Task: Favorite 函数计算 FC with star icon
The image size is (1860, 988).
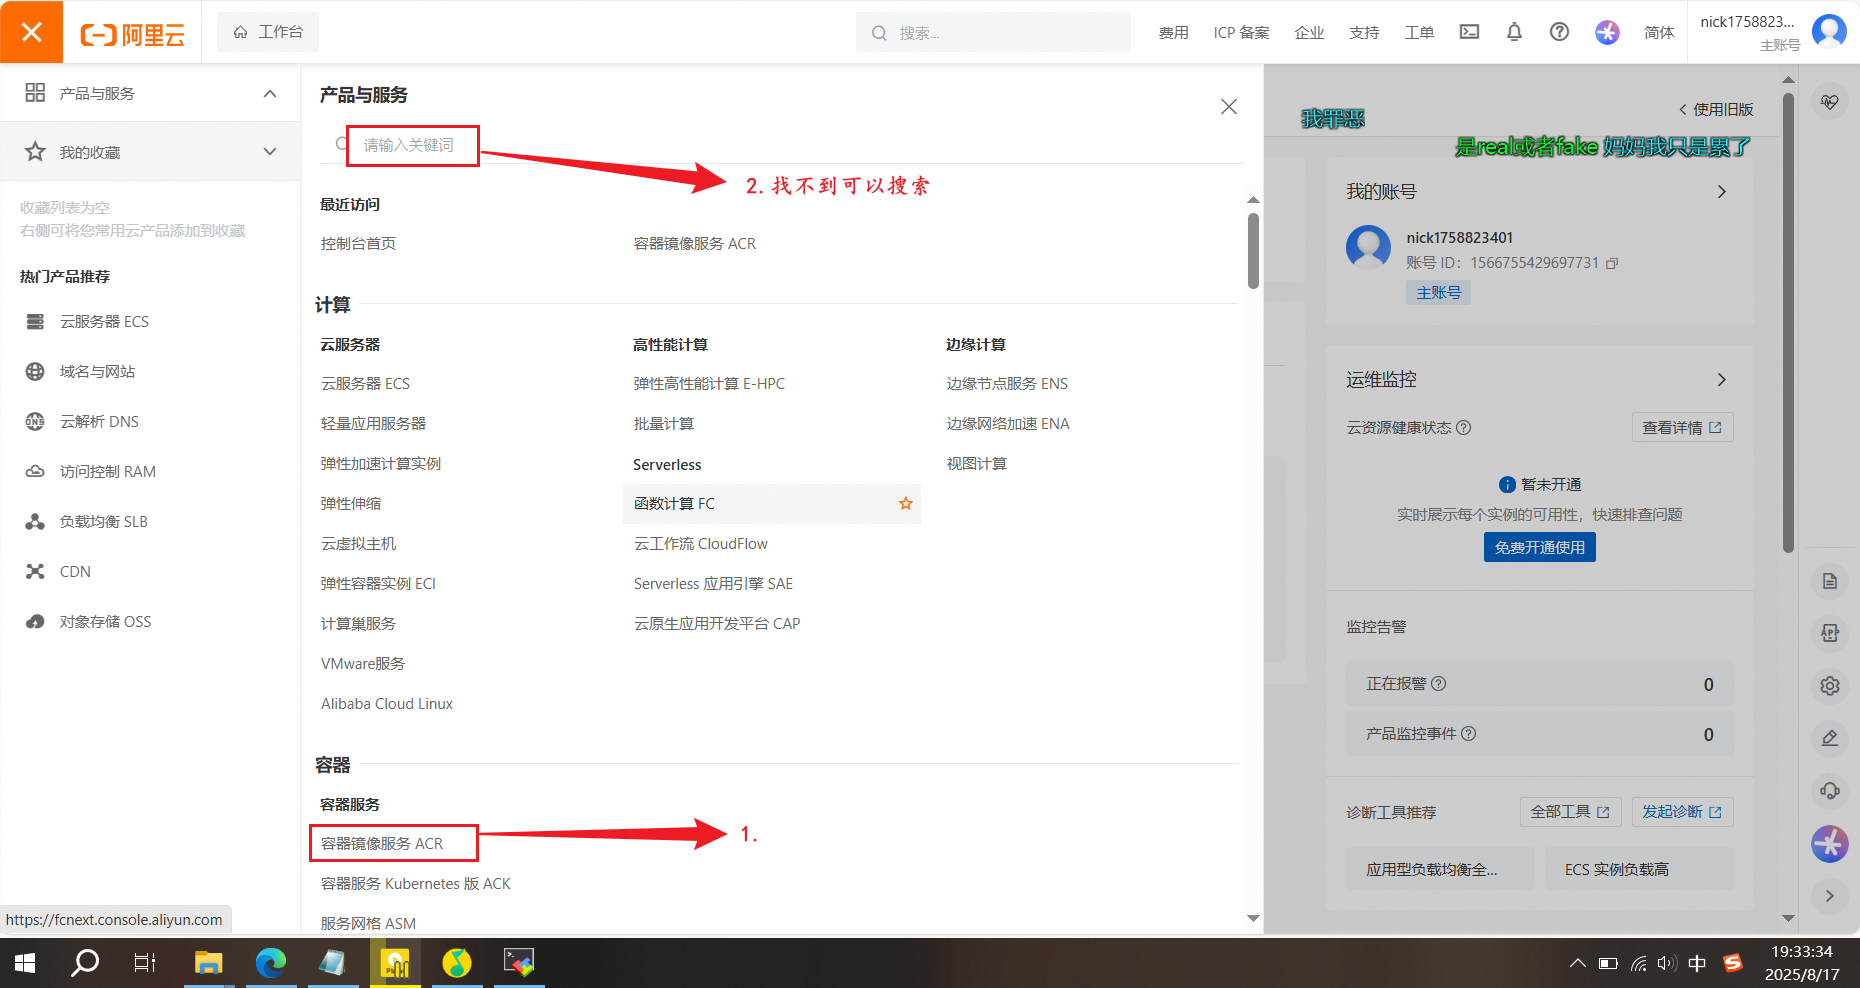Action: [905, 503]
